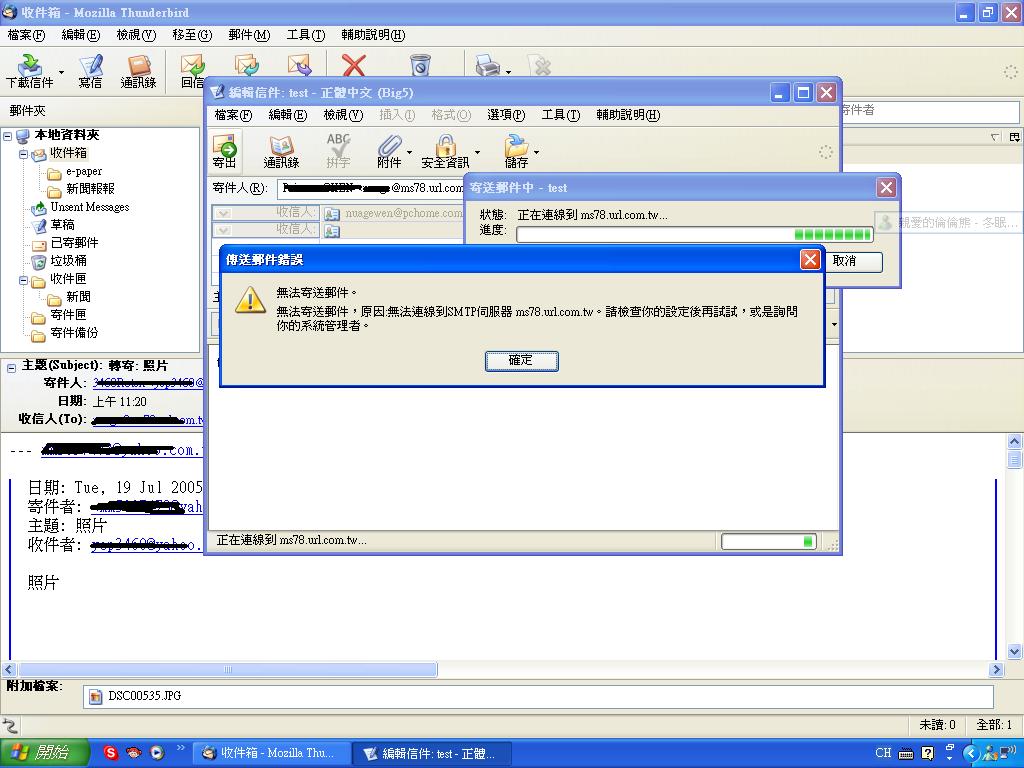Open the 選項 menu in compose window

(x=505, y=115)
